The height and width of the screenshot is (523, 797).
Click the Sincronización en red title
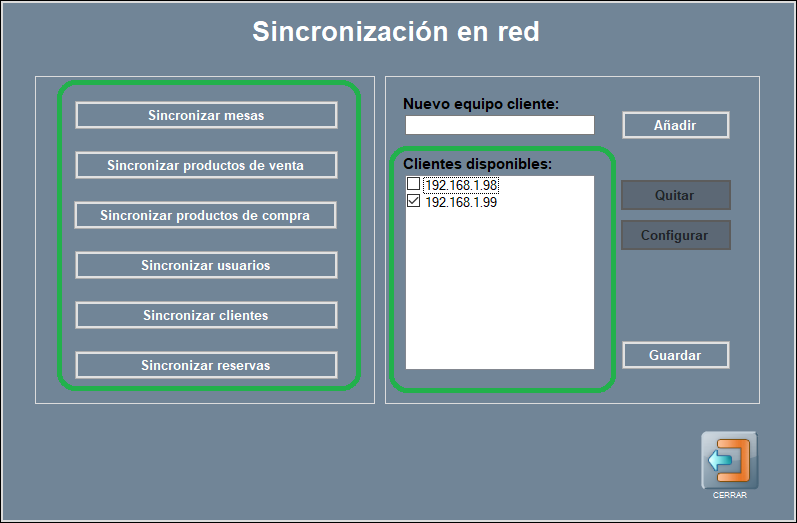pos(396,32)
